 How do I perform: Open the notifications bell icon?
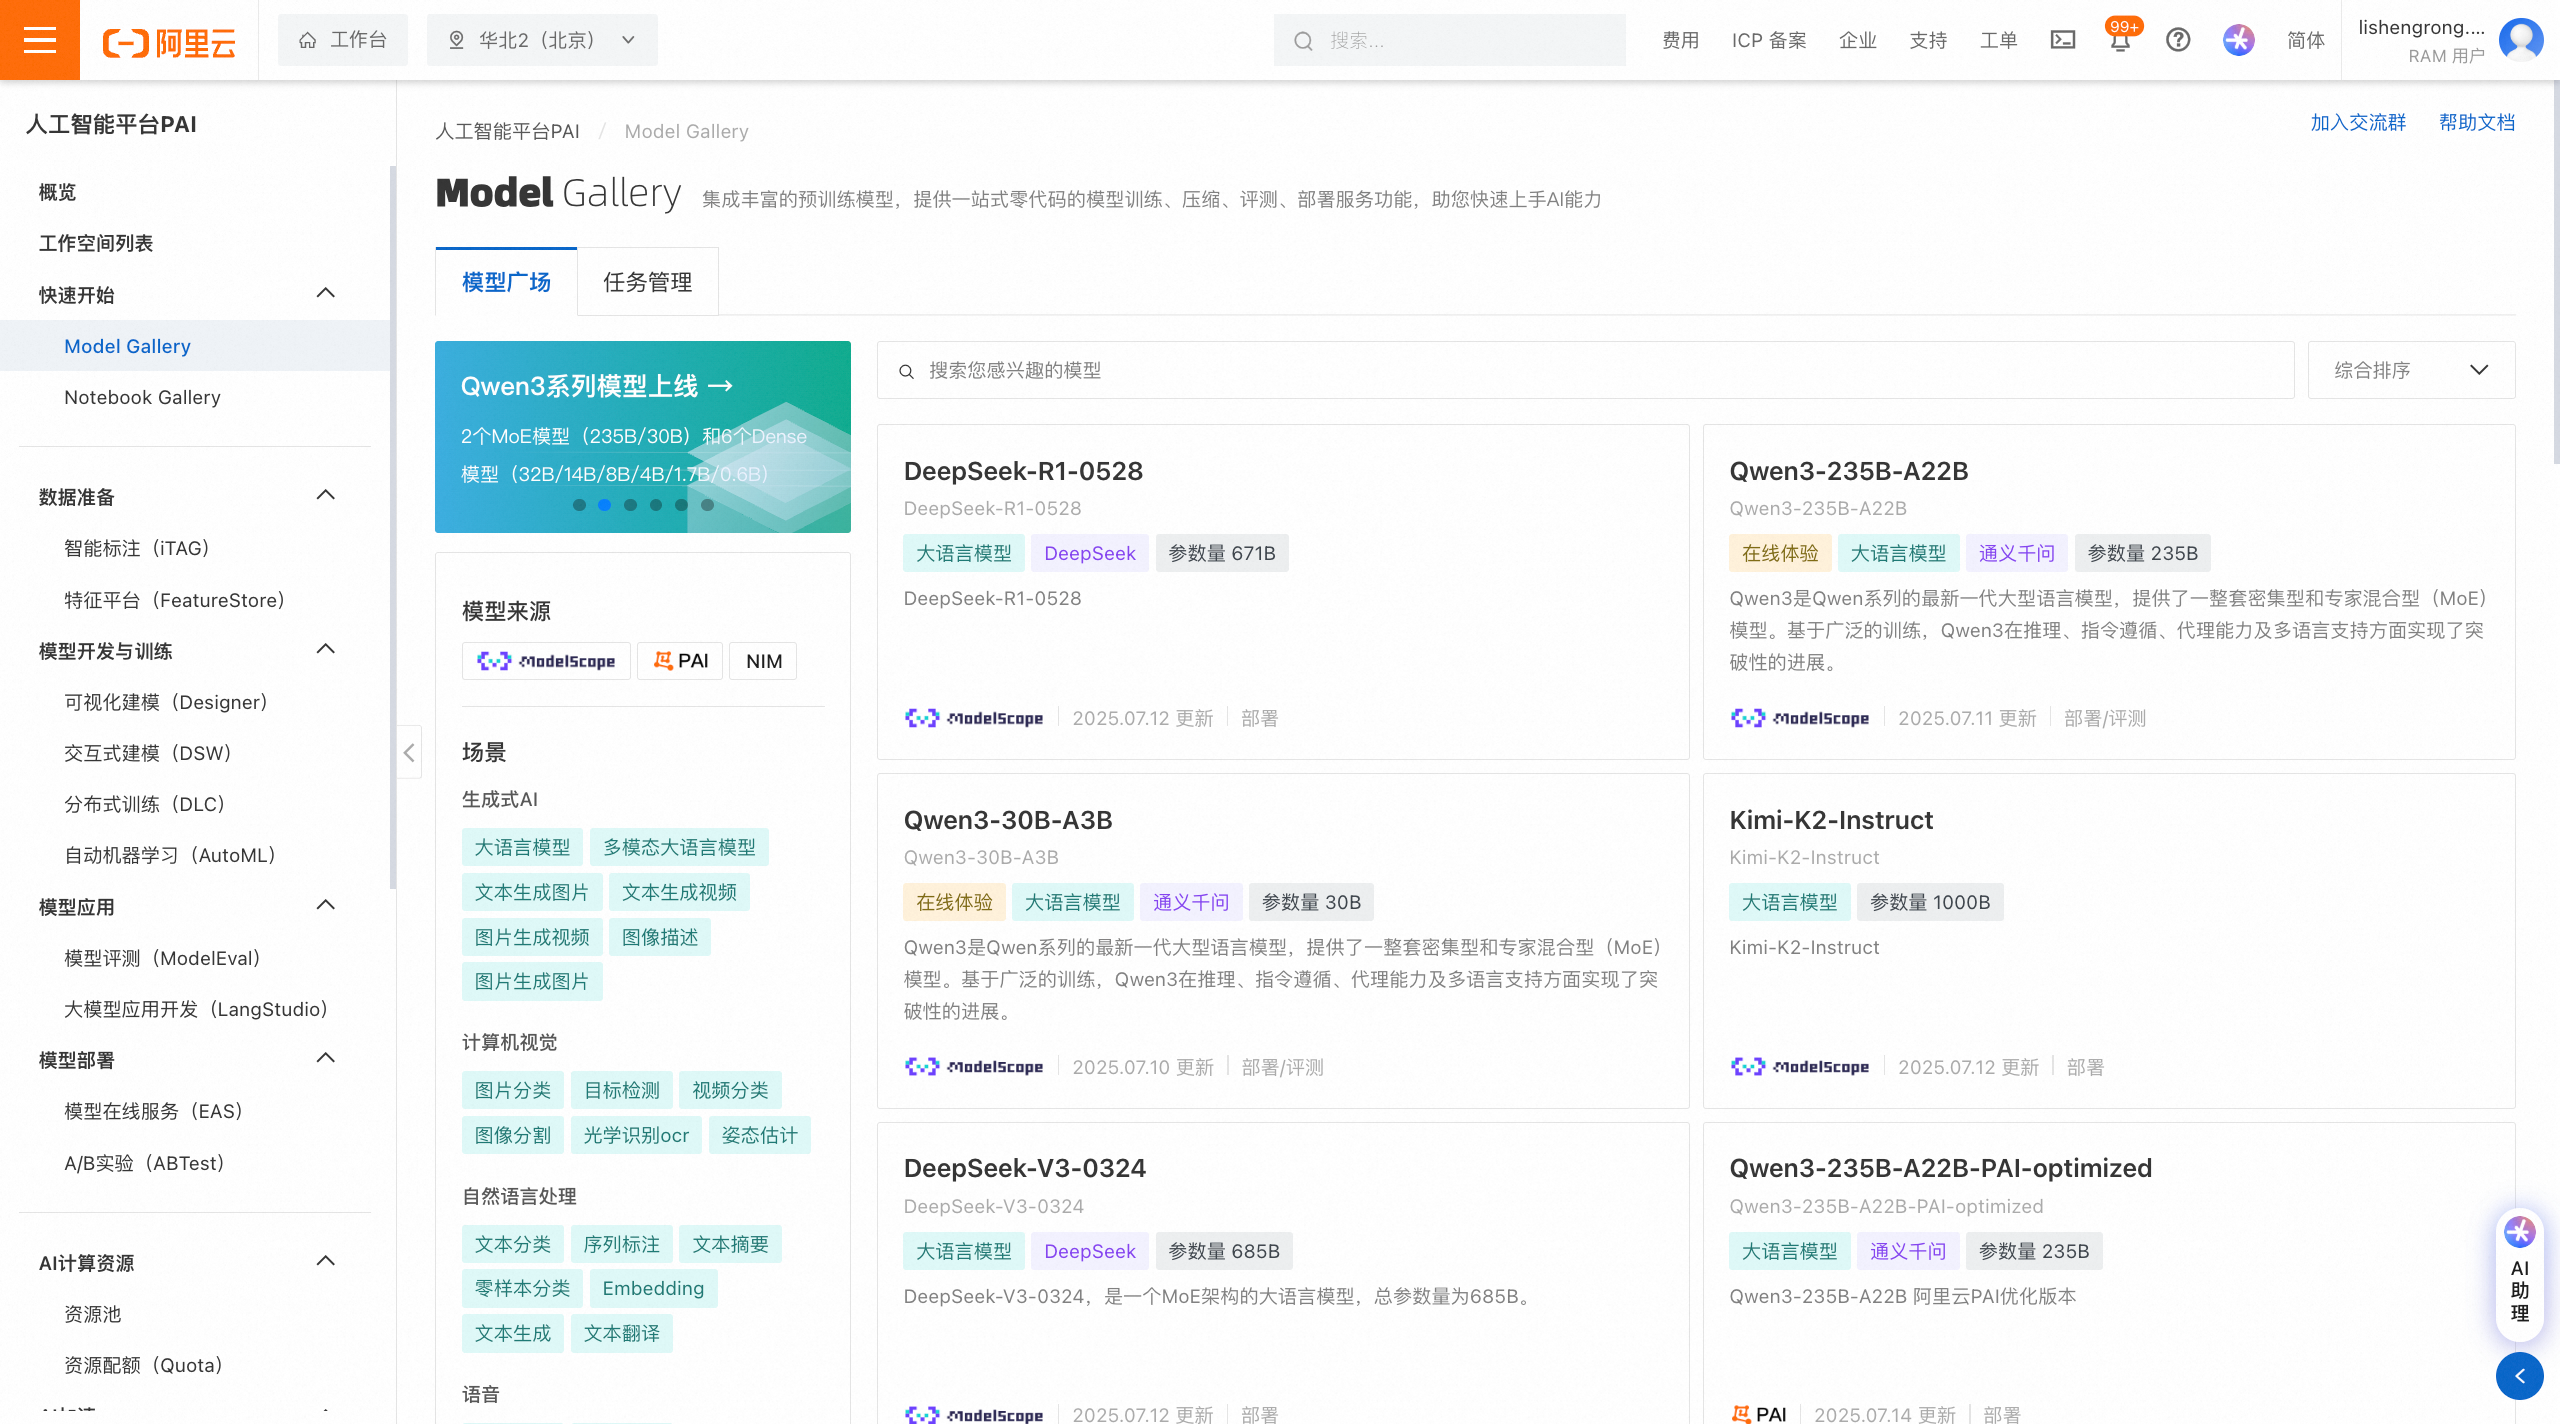(x=2119, y=42)
